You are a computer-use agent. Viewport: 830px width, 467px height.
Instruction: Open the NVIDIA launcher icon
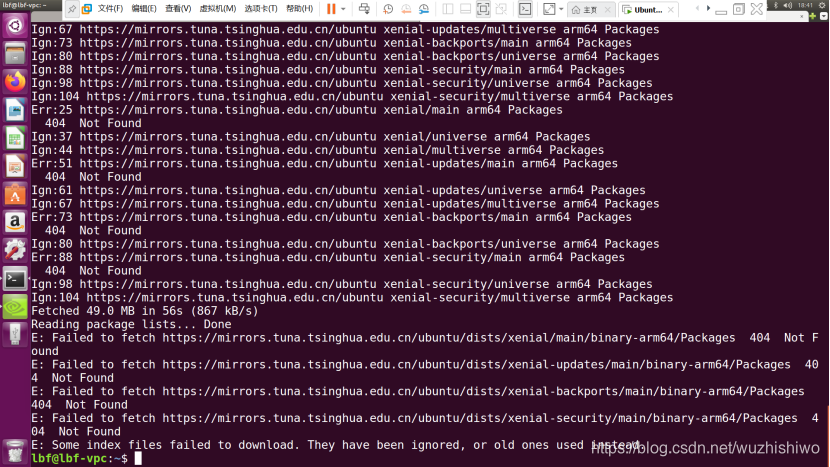[x=15, y=307]
